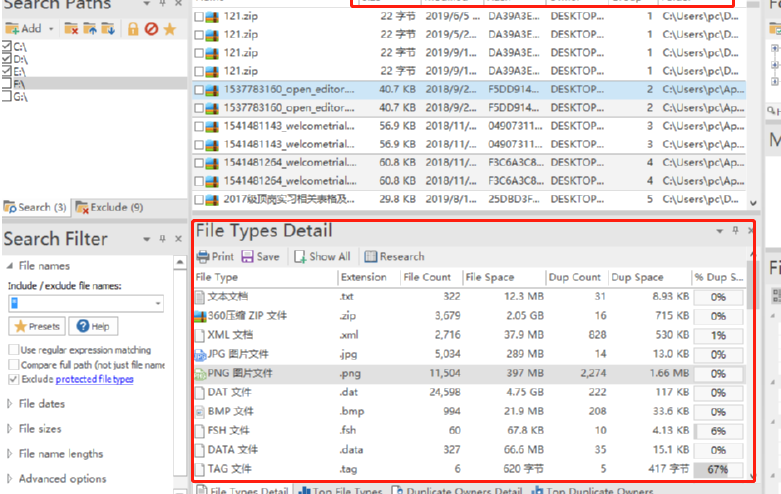
Task: Tick the checkbox for 121.zip dated 2019/6/5
Action: coord(199,16)
